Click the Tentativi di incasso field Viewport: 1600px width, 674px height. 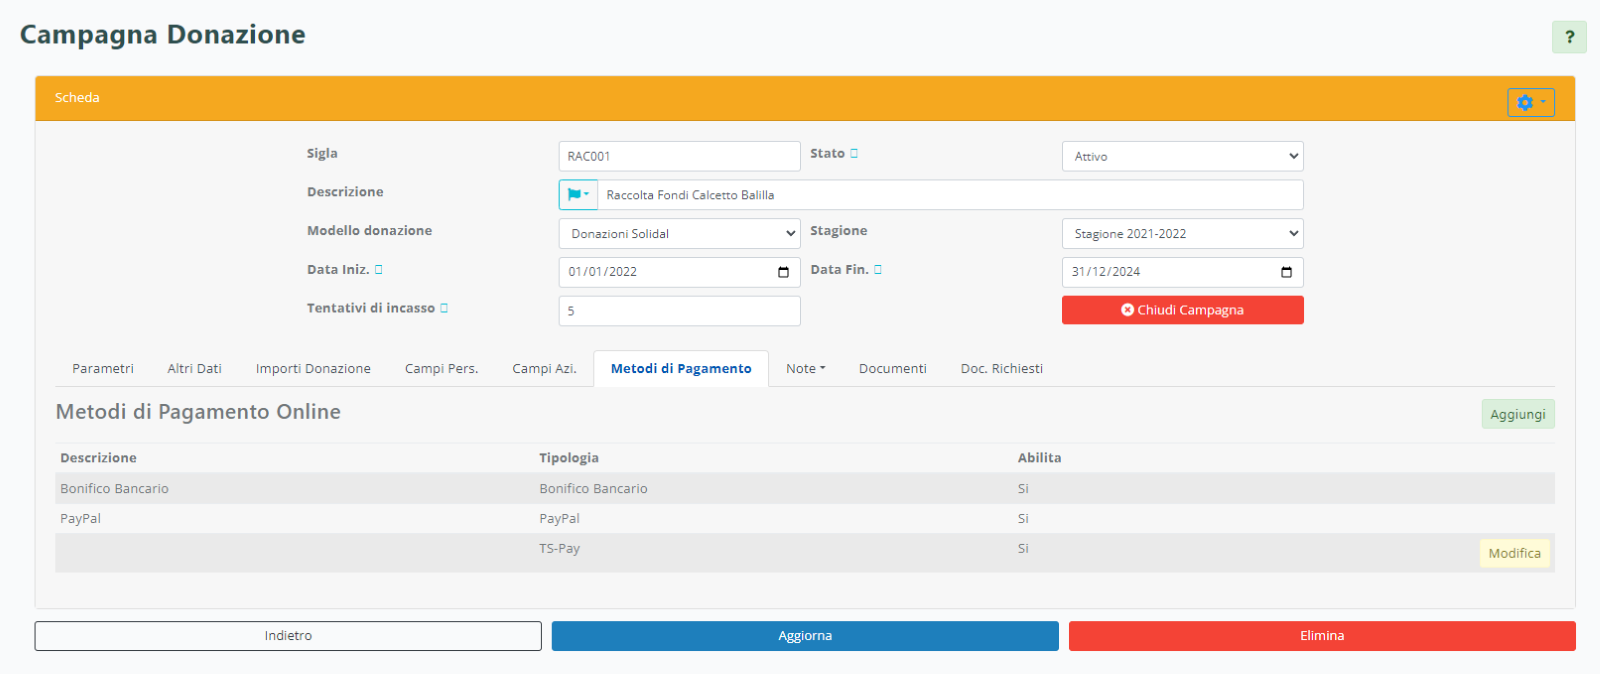[x=680, y=311]
